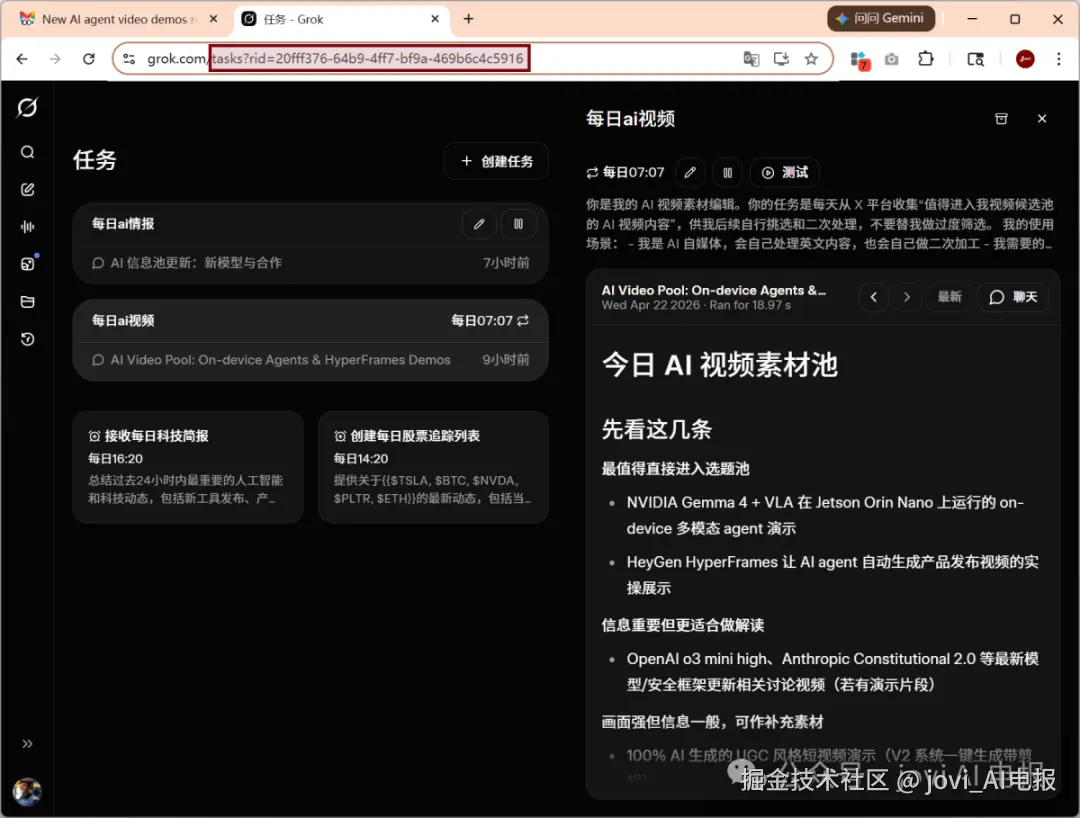Viewport: 1080px width, 818px height.
Task: Open the user profile avatar
Action: [27, 792]
